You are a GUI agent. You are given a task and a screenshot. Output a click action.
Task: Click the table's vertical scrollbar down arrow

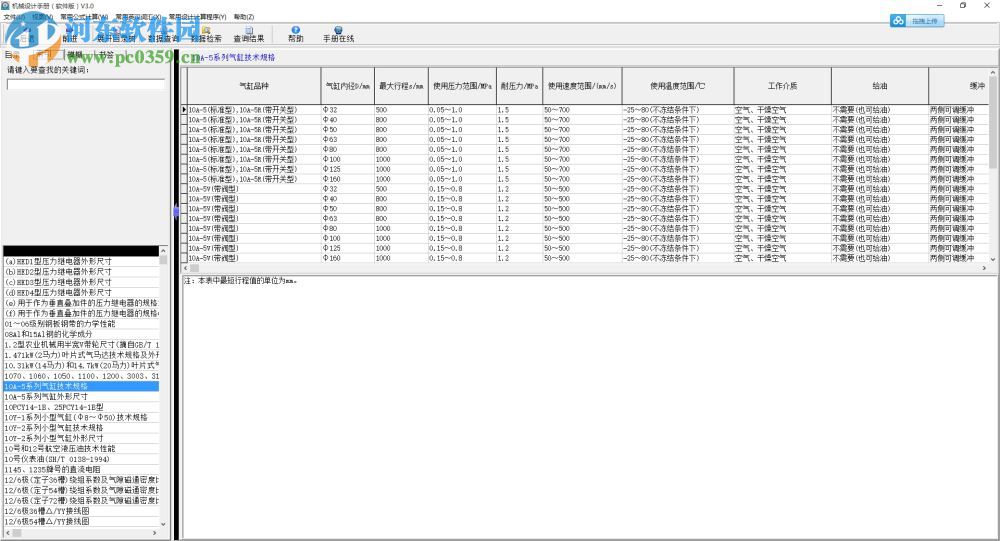pos(993,257)
